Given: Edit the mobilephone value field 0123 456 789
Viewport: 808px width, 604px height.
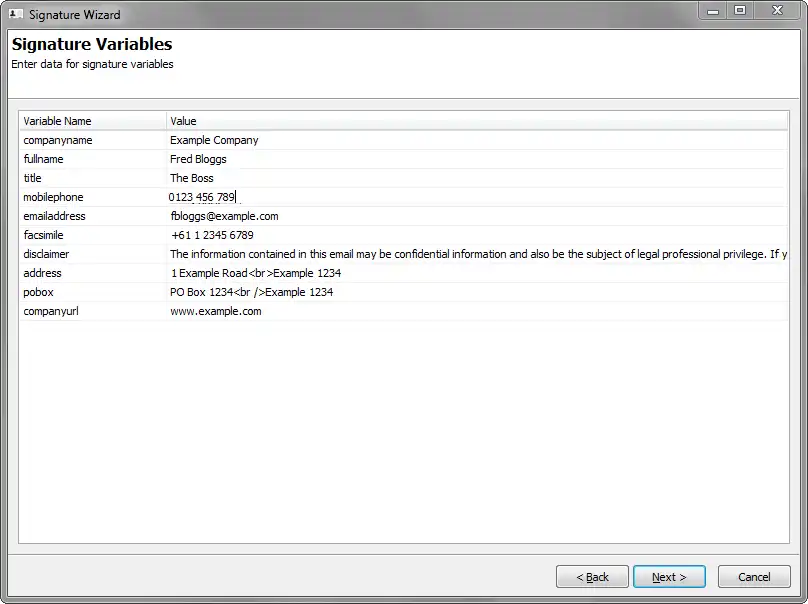Looking at the screenshot, I should coord(477,197).
